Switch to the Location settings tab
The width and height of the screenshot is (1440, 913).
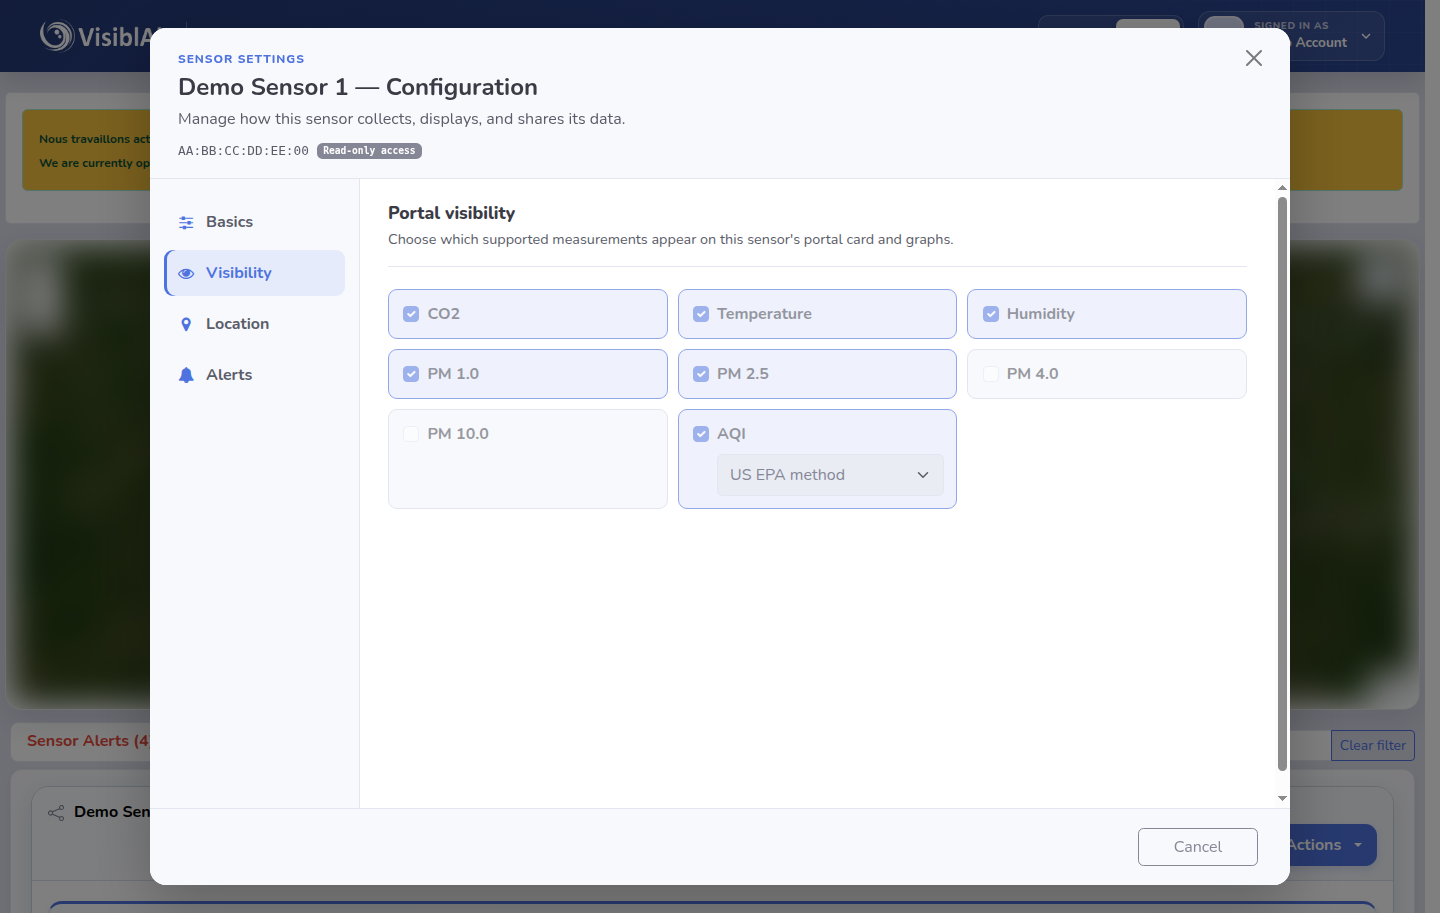[x=255, y=324]
